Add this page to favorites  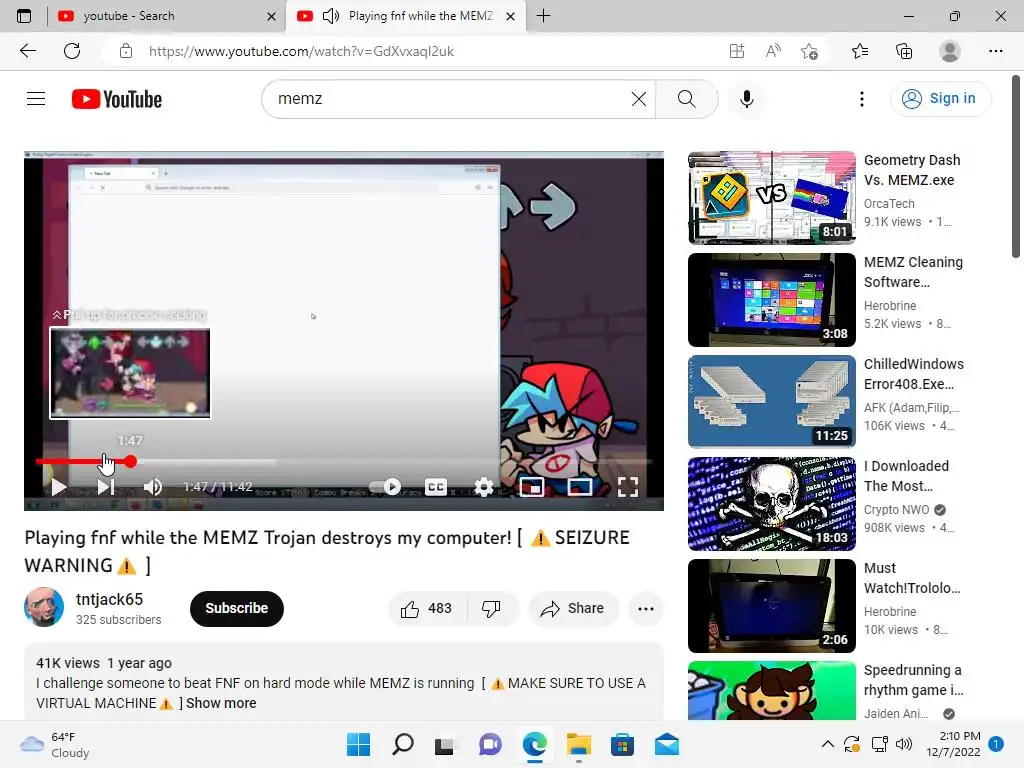pos(809,51)
